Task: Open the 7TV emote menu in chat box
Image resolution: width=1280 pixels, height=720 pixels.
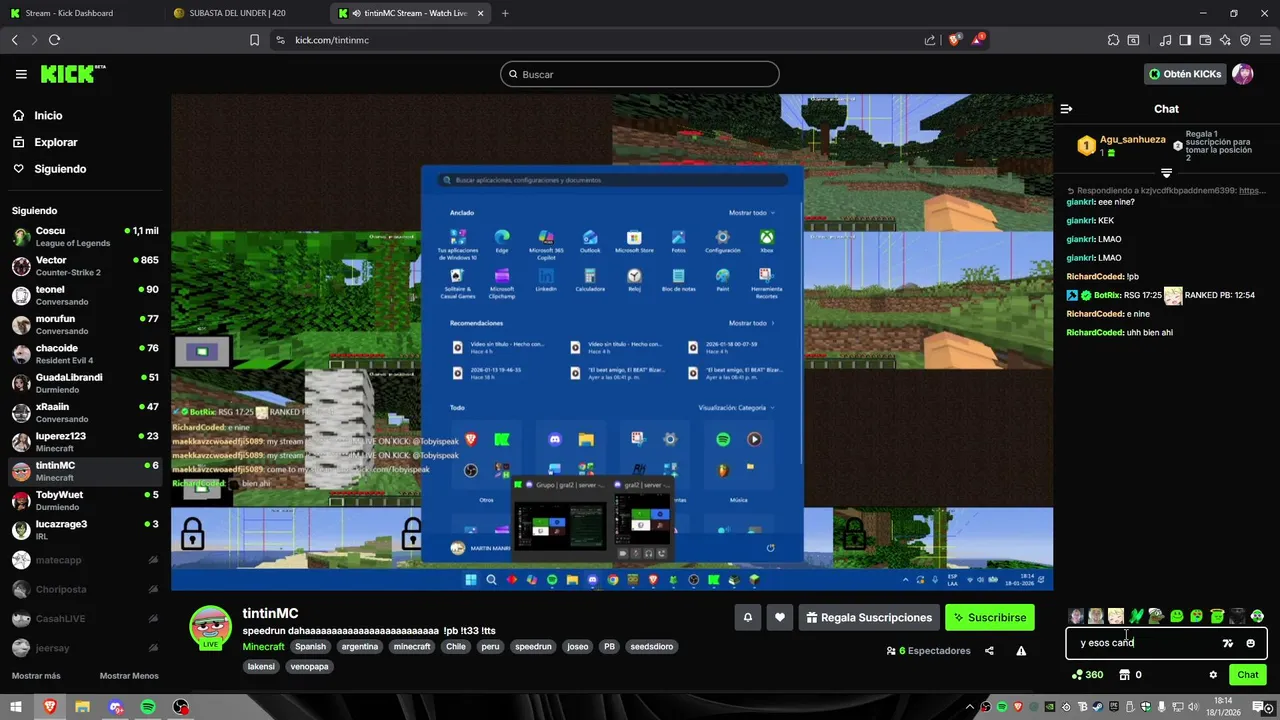Action: (x=1228, y=643)
